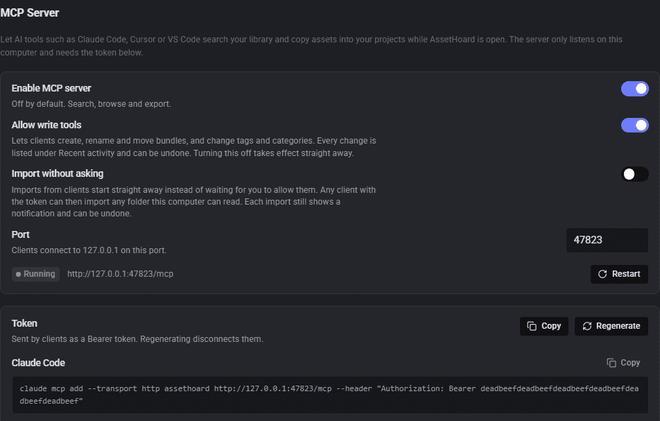Click the Regenerate token button label

click(618, 326)
